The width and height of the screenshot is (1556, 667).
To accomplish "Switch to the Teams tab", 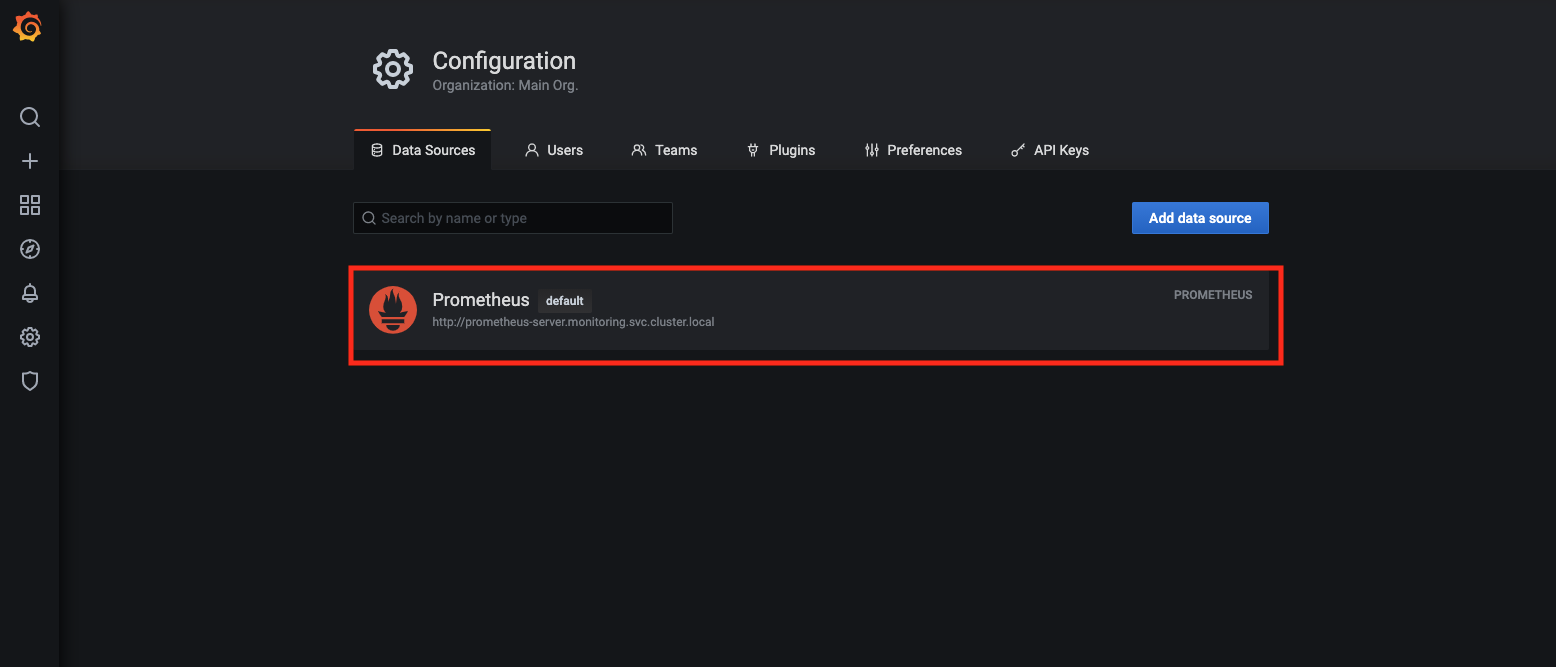I will click(664, 150).
